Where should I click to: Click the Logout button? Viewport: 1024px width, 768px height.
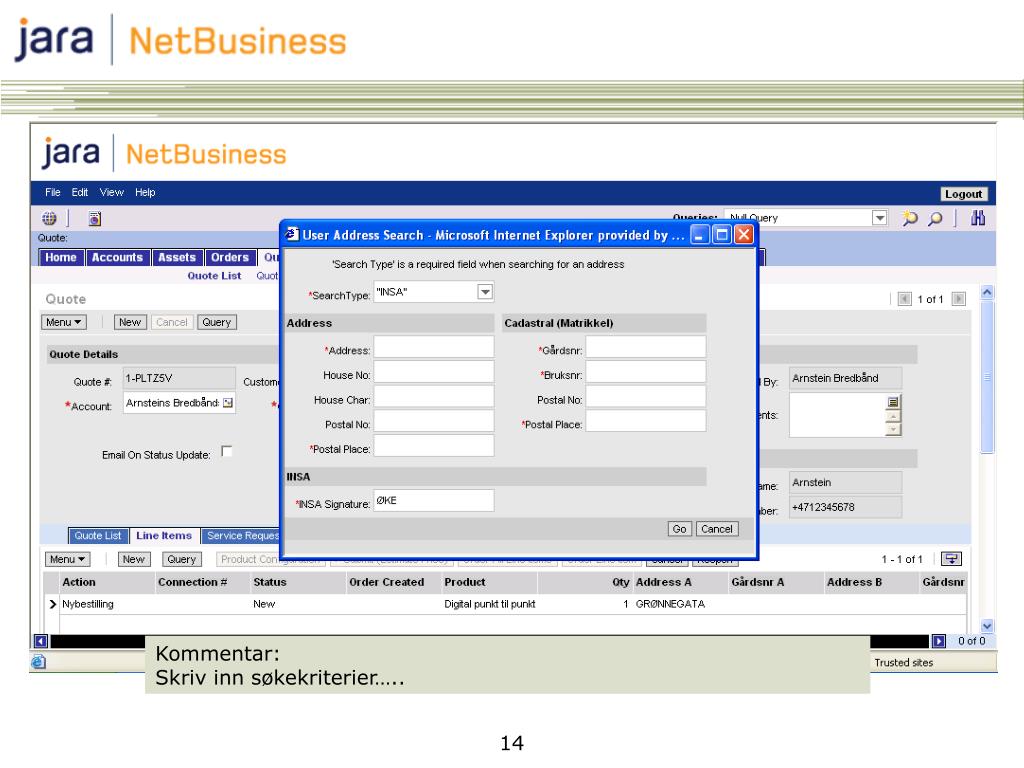tap(963, 193)
